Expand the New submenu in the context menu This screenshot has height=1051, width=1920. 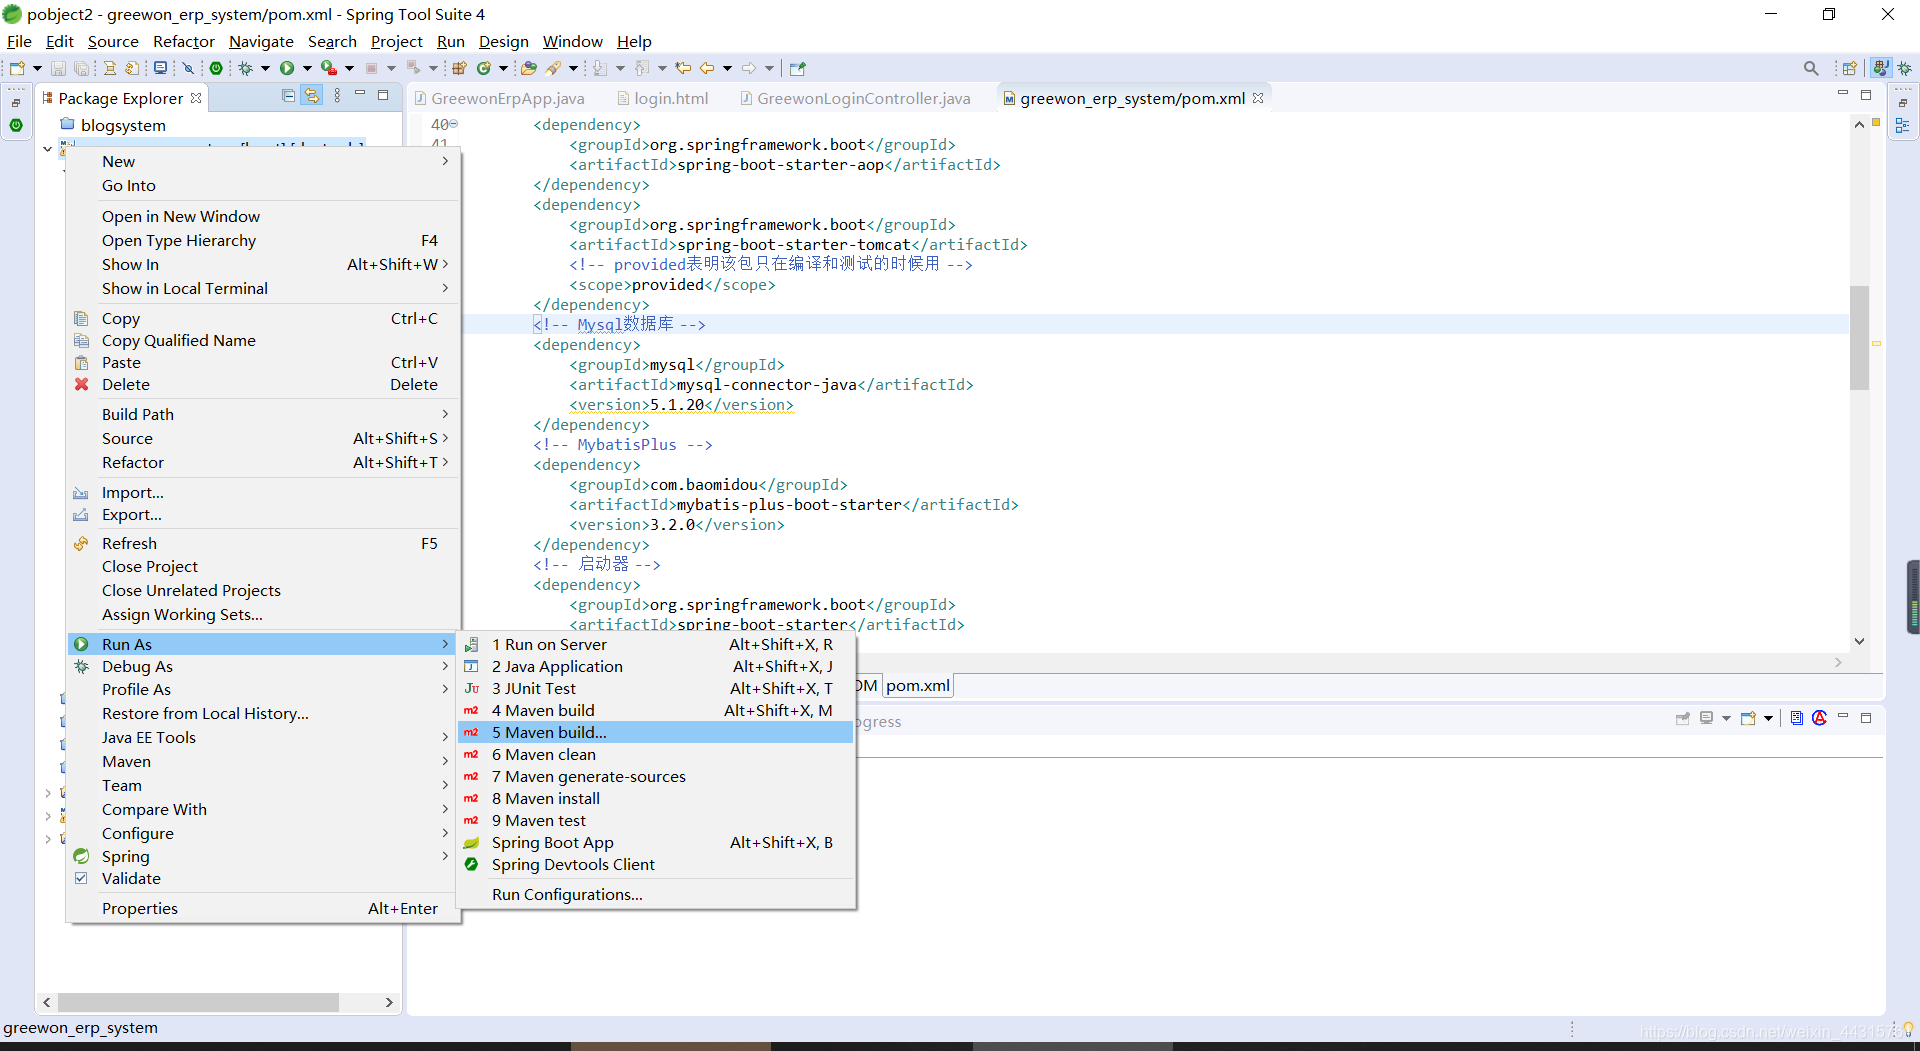pos(118,161)
